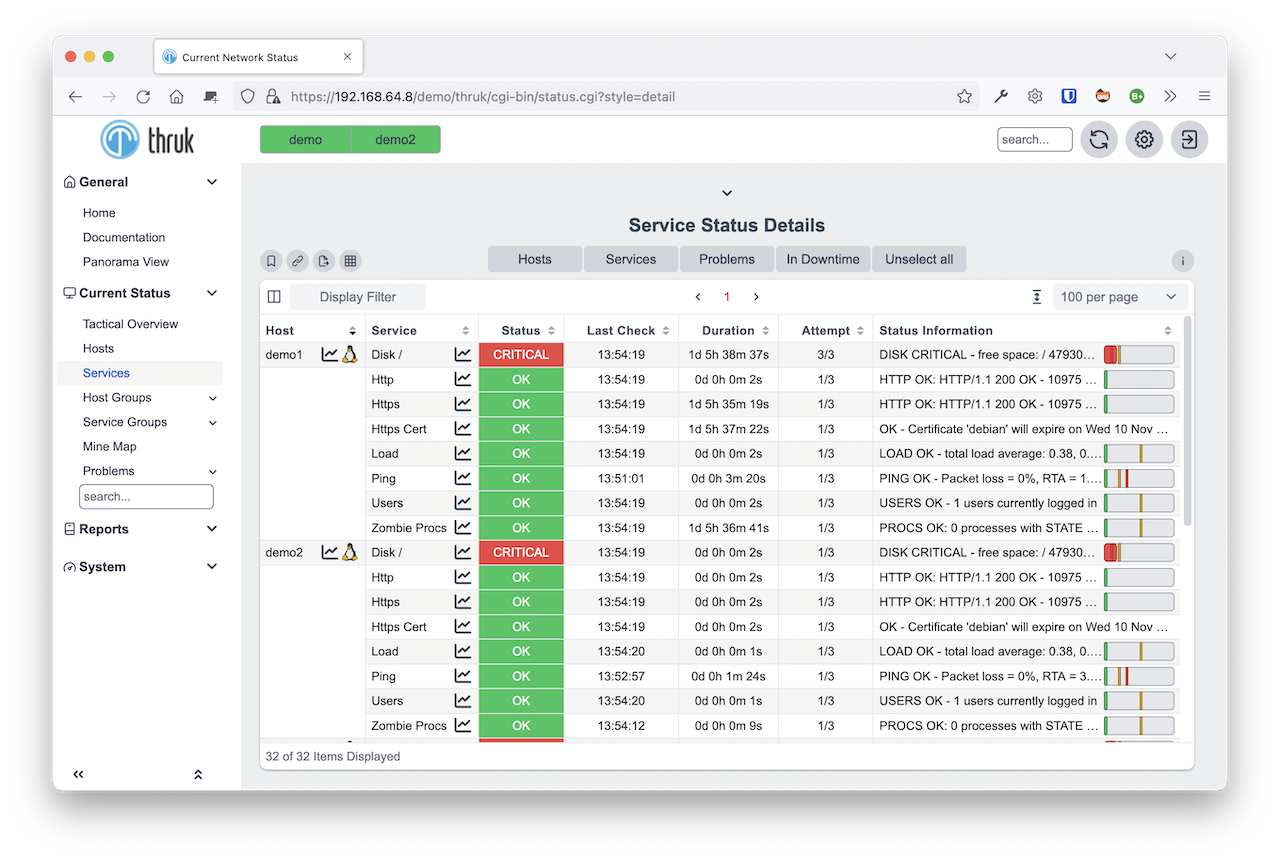Open Tactical Overview in the sidebar
Viewport: 1280px width, 860px height.
130,324
